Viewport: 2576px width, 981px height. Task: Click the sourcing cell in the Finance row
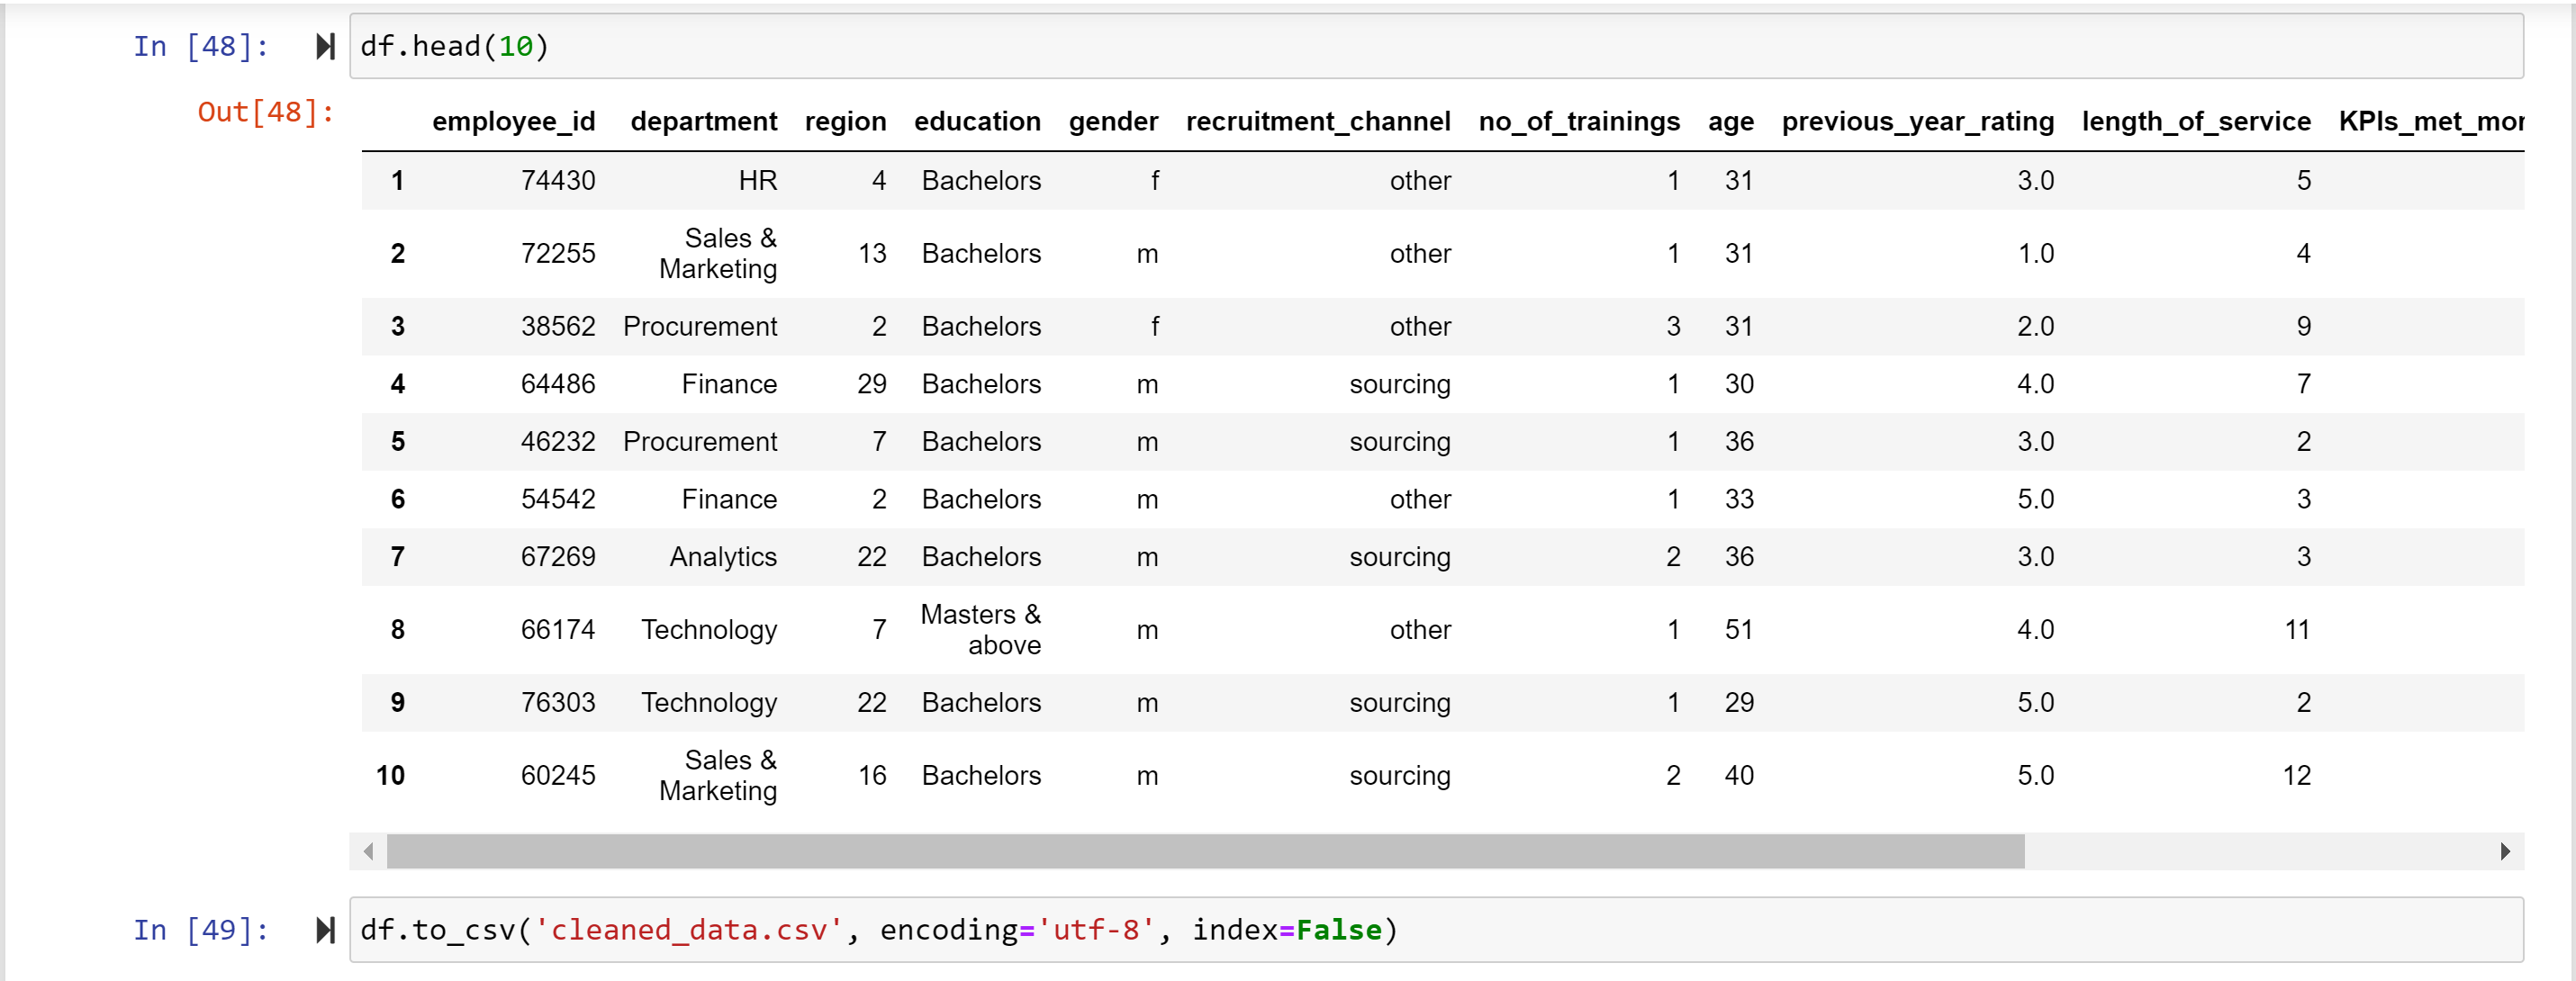pyautogui.click(x=1399, y=384)
